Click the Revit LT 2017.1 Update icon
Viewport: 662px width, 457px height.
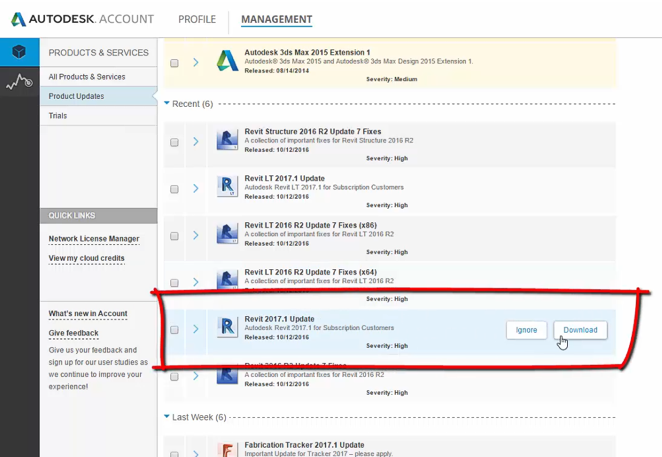[227, 186]
